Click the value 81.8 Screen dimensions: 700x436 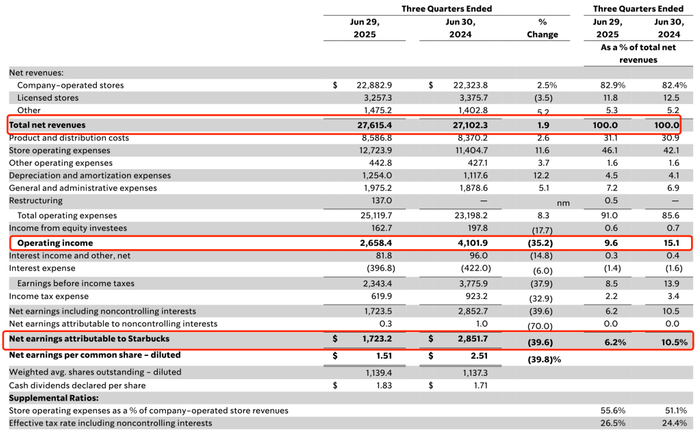pos(384,256)
